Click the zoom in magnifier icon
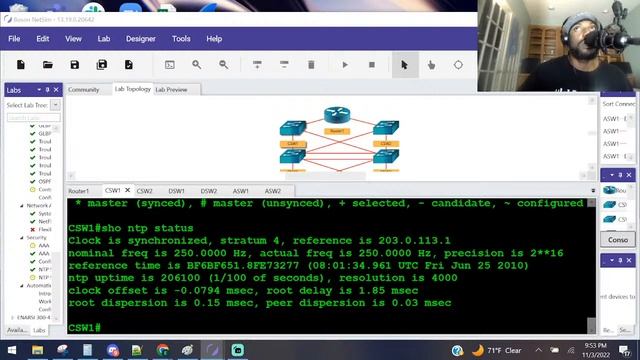 197,64
